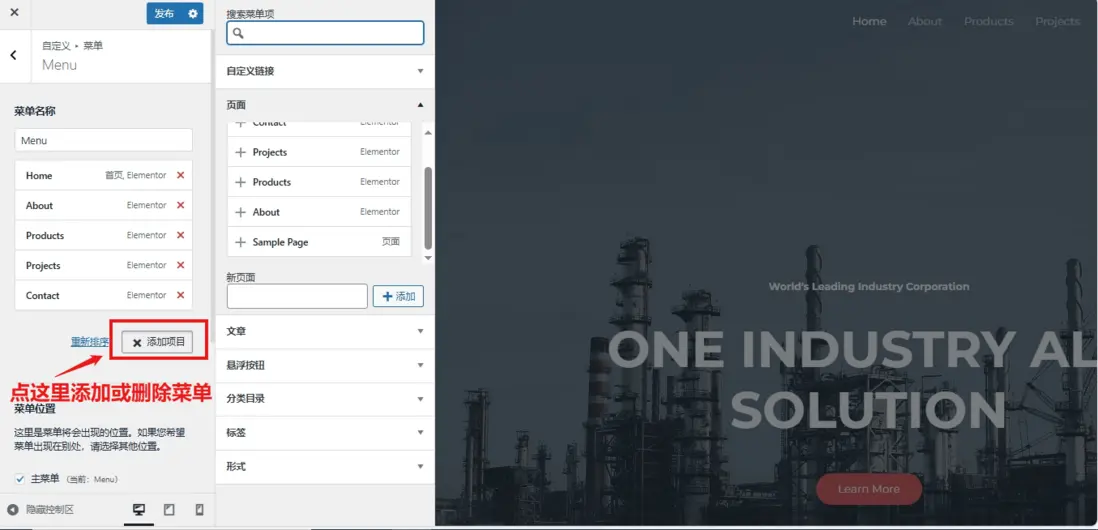This screenshot has width=1098, height=530.
Task: Click About in the site preview navigation
Action: tap(925, 21)
